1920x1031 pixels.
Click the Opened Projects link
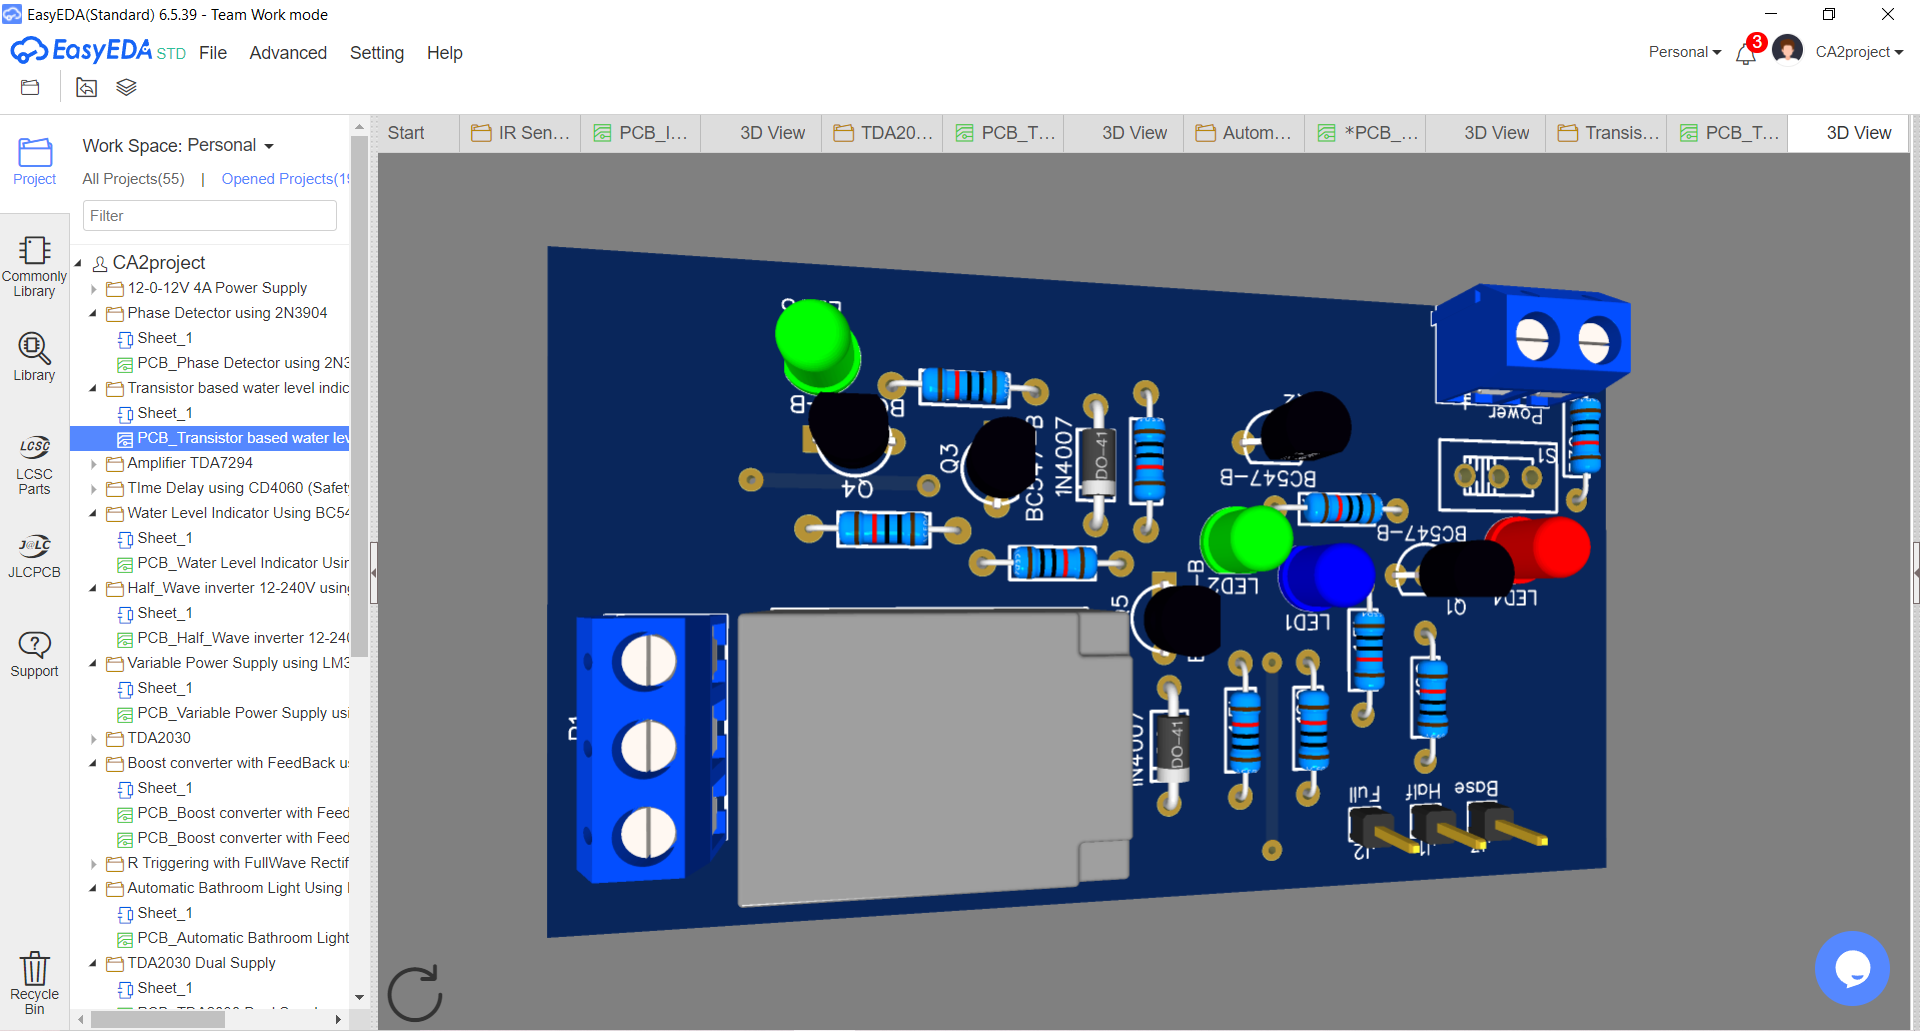point(286,179)
